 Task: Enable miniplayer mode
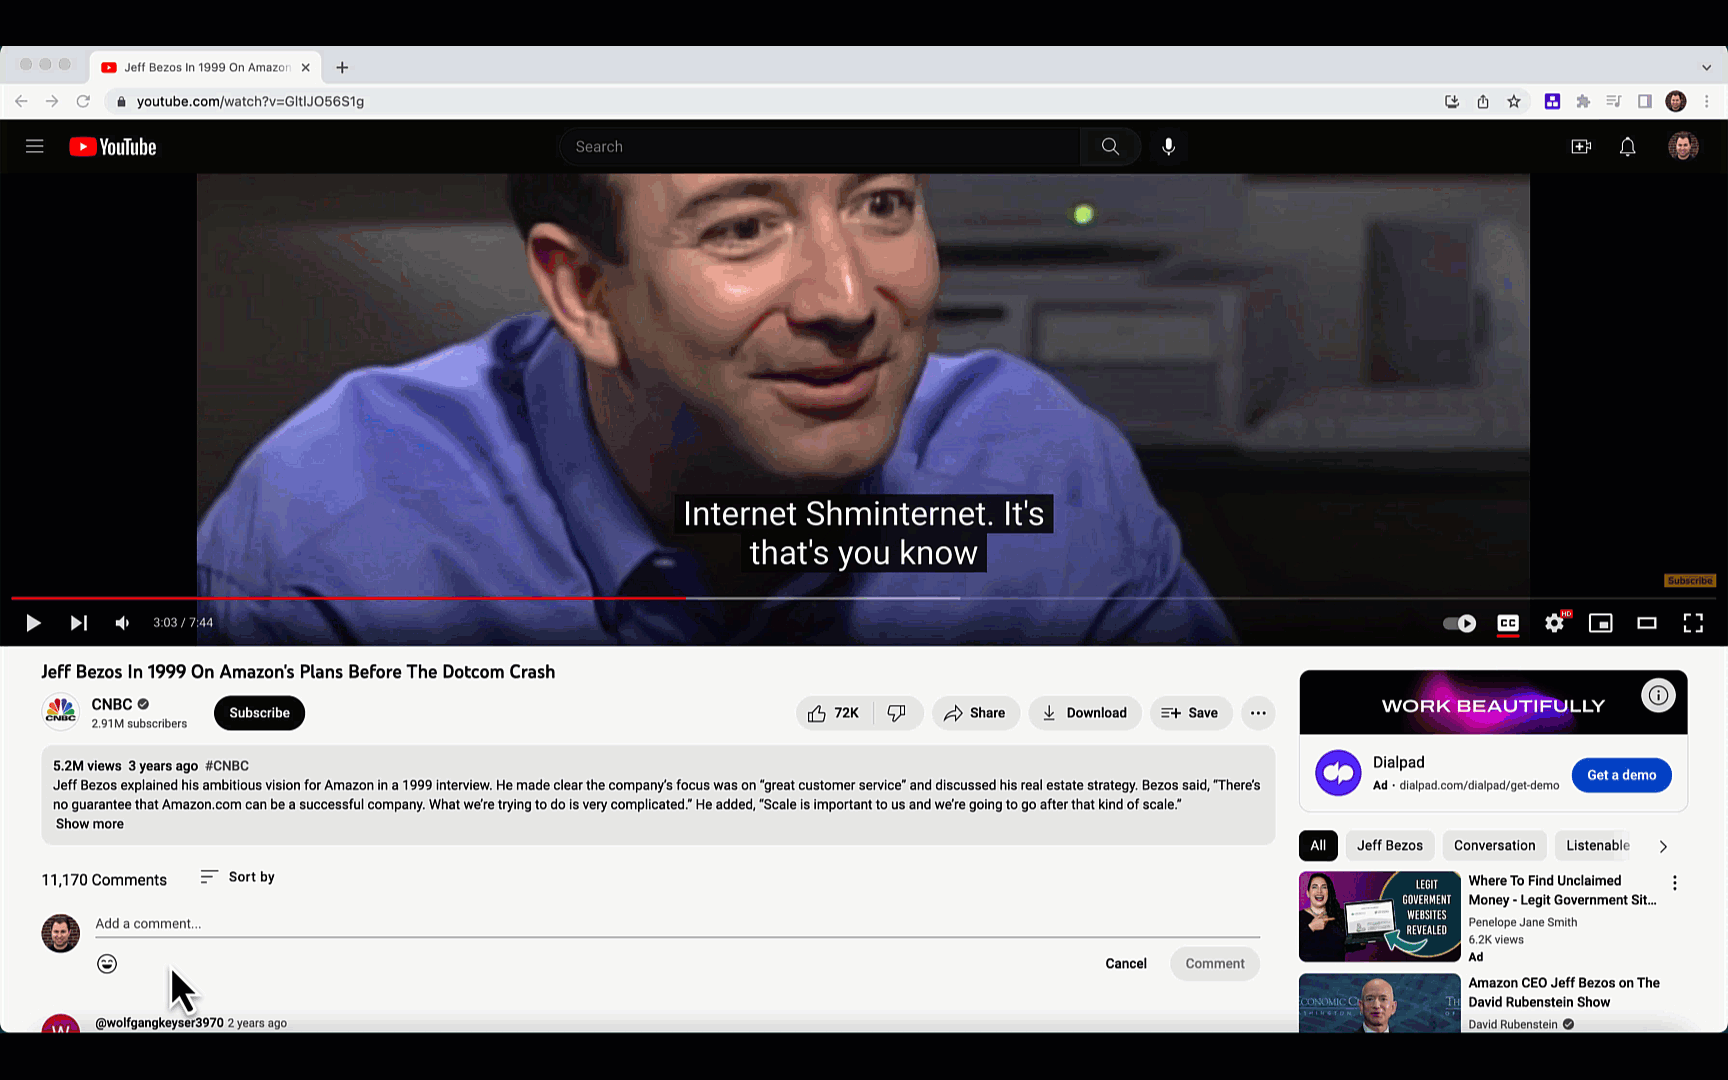1601,623
